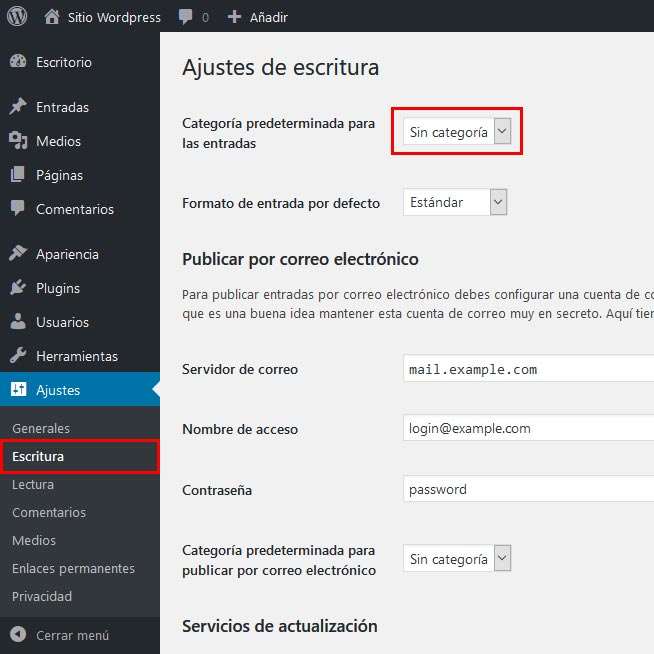Click the Entradas pushpin icon
This screenshot has width=654, height=654.
coord(18,106)
